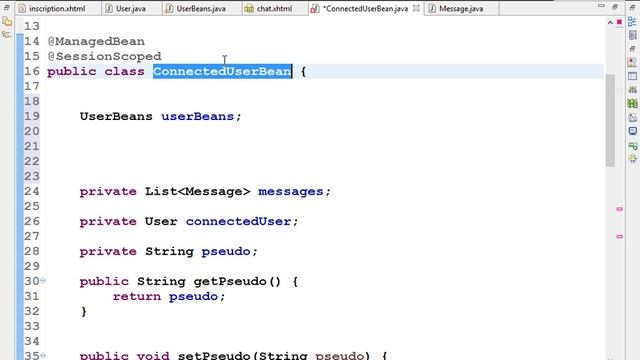The image size is (640, 360).
Task: Click the User type on line 26
Action: pos(161,221)
